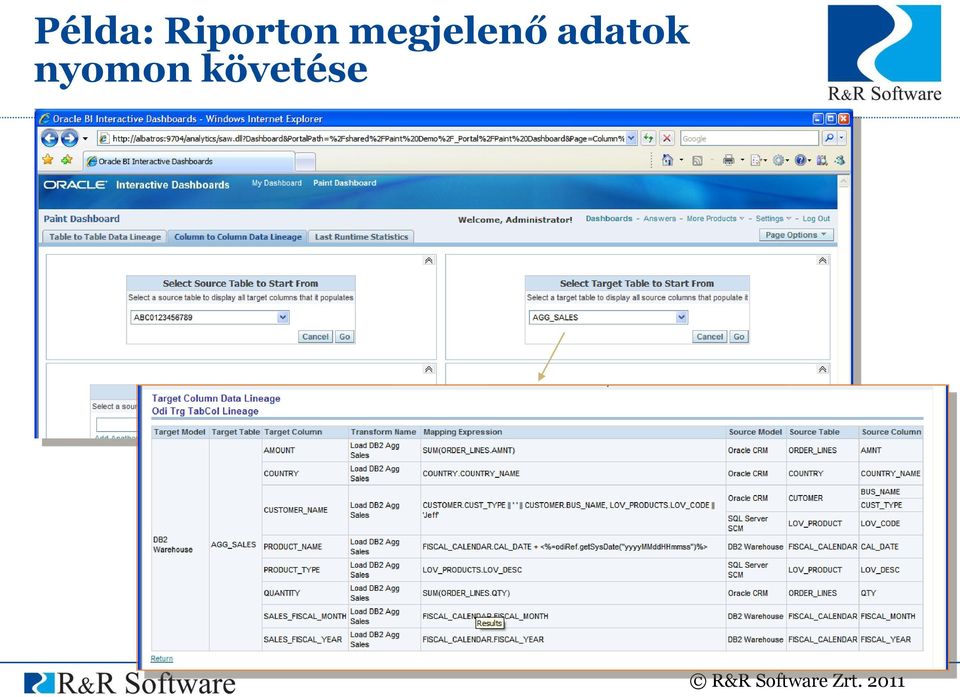The height and width of the screenshot is (697, 960).
Task: Switch to Last Runtime Statistics tab
Action: pyautogui.click(x=361, y=237)
